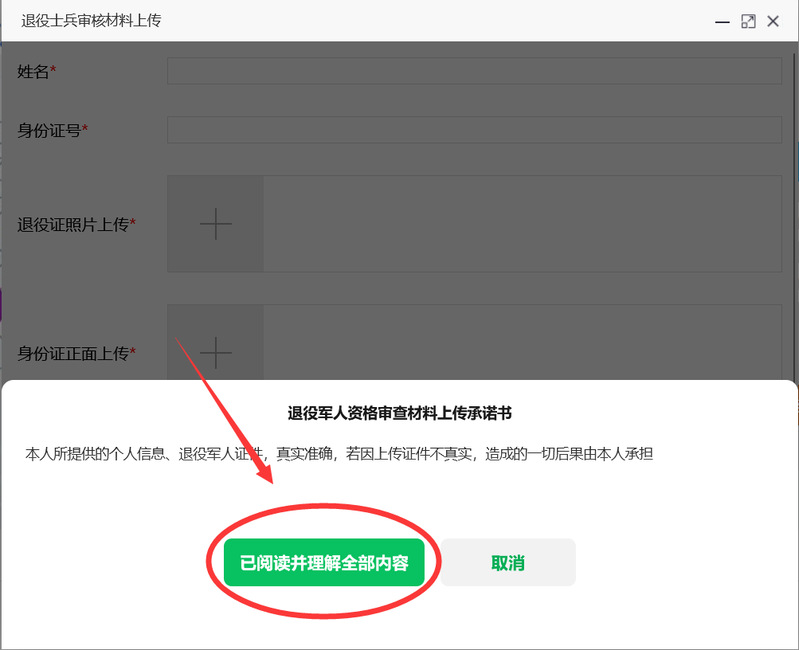Maximize the 退役士兵审核材料上传 window

748,21
